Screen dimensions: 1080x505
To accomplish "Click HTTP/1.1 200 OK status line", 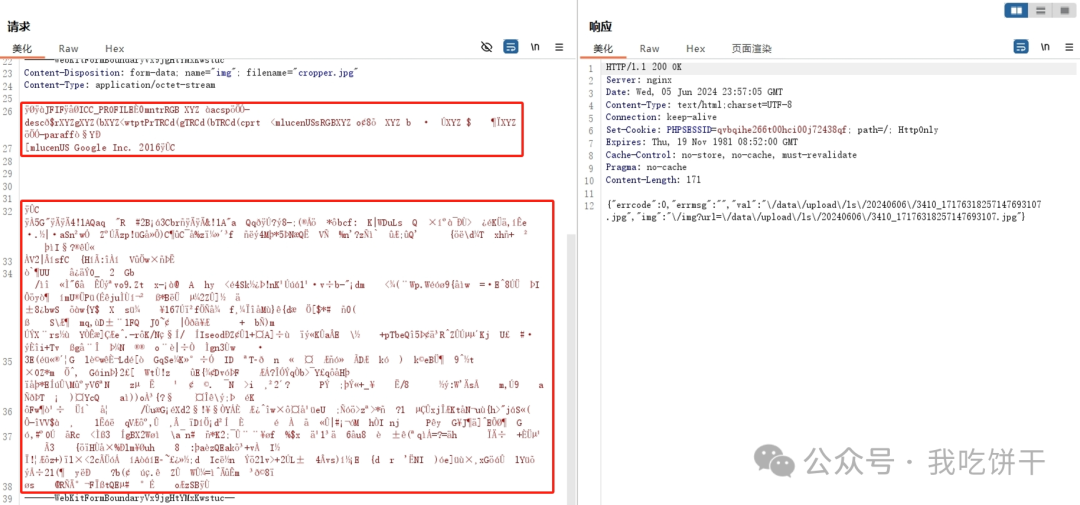I will 643,68.
